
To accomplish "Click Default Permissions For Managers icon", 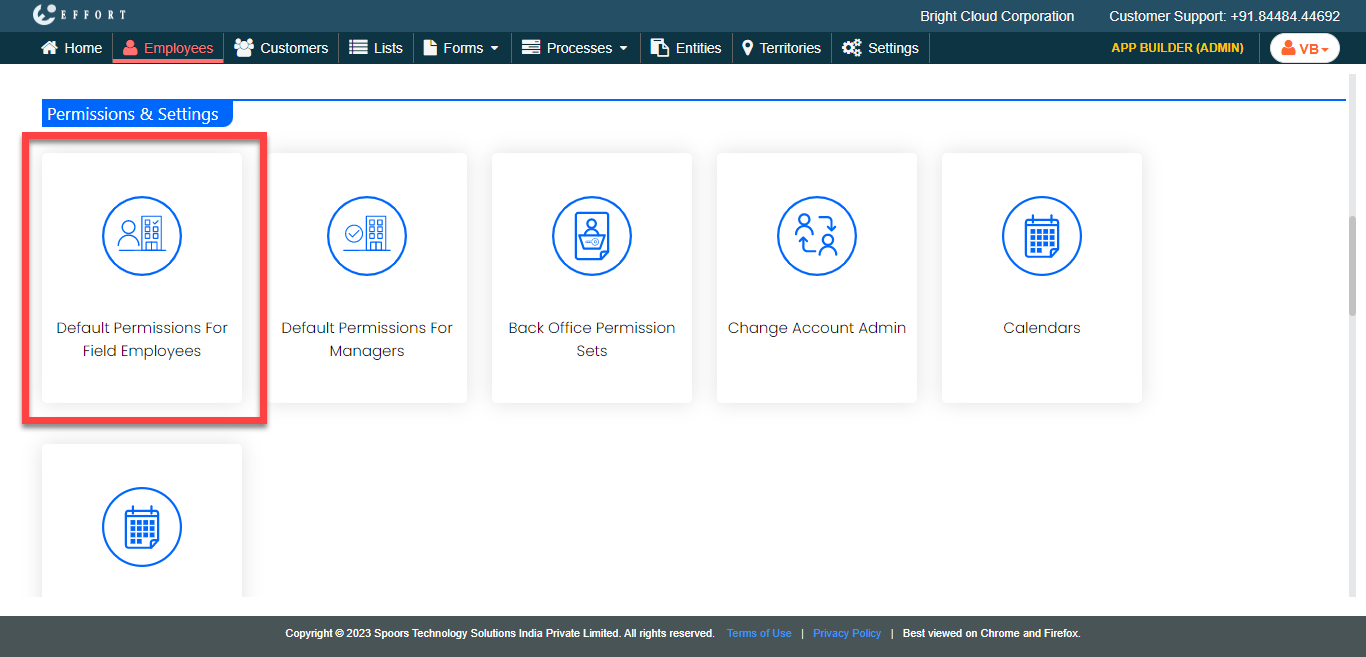I will (367, 236).
